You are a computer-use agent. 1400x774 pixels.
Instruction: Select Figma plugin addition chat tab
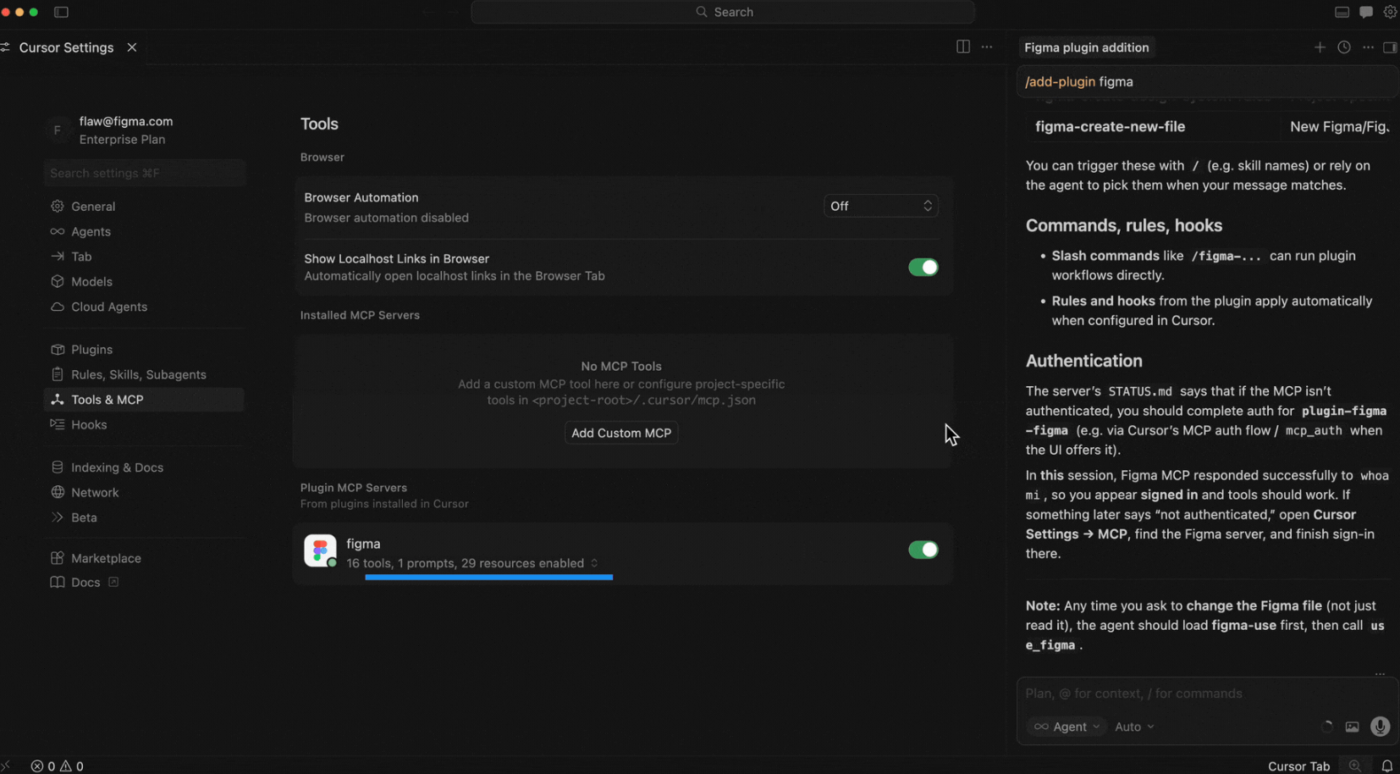point(1086,47)
